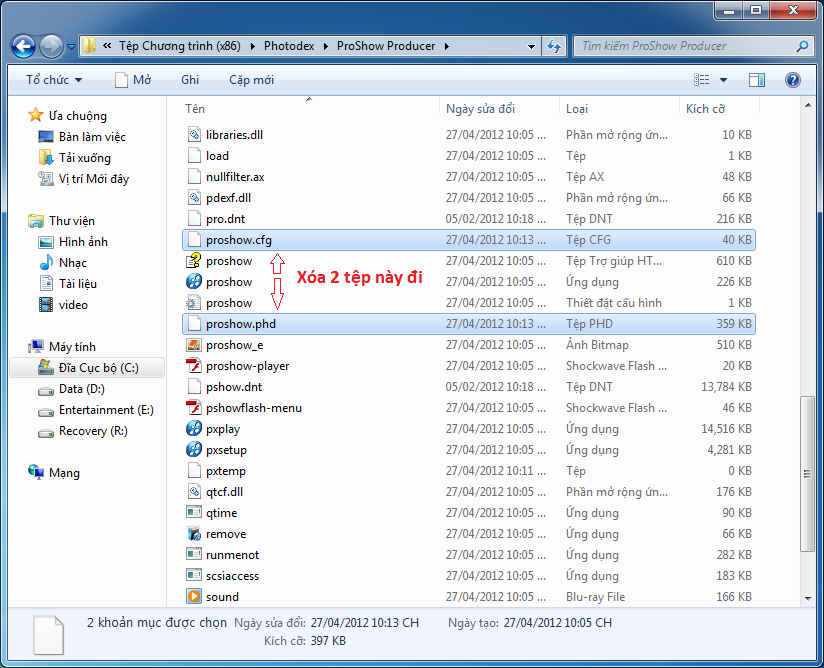The image size is (824, 668).
Task: Open Bàn làm việc in the sidebar
Action: [x=82, y=137]
